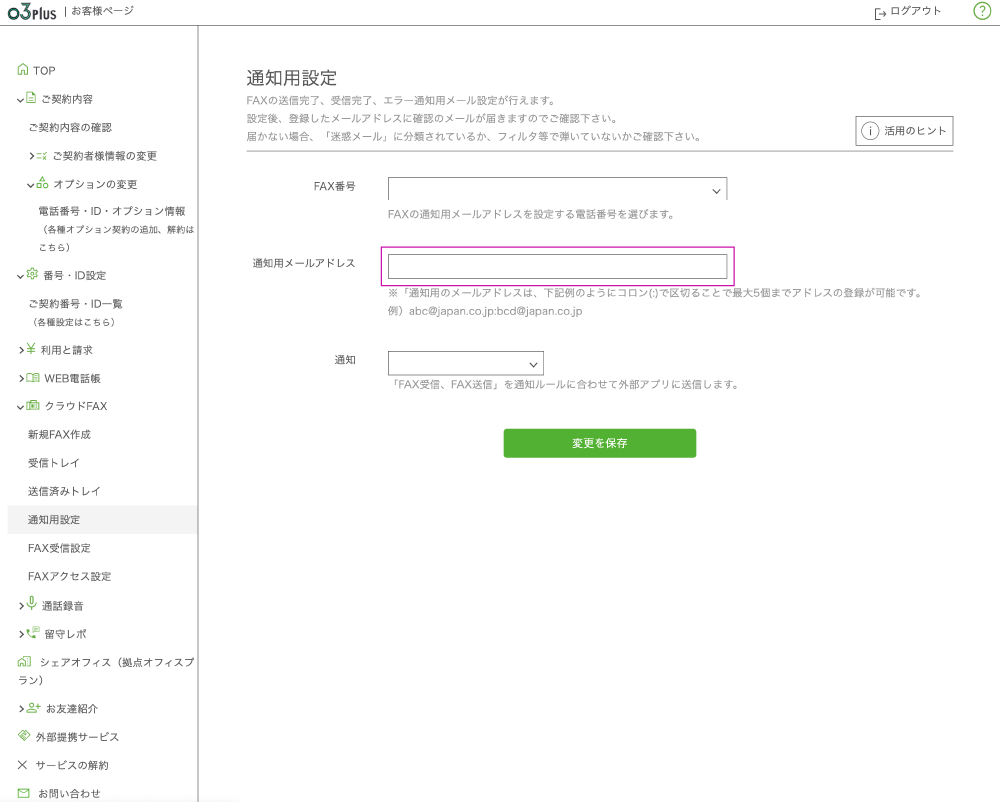Screen dimensions: 1000x802
Task: Expand the 利用と請求 chevron
Action: pos(22,350)
